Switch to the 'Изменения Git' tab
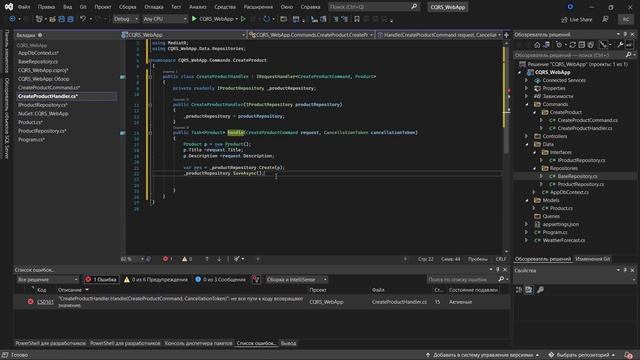This screenshot has width=640, height=360. coord(593,259)
